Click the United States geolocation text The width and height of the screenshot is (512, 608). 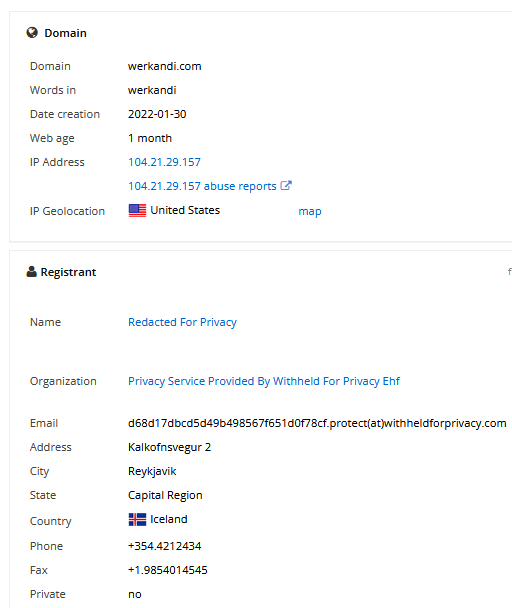[x=185, y=210]
